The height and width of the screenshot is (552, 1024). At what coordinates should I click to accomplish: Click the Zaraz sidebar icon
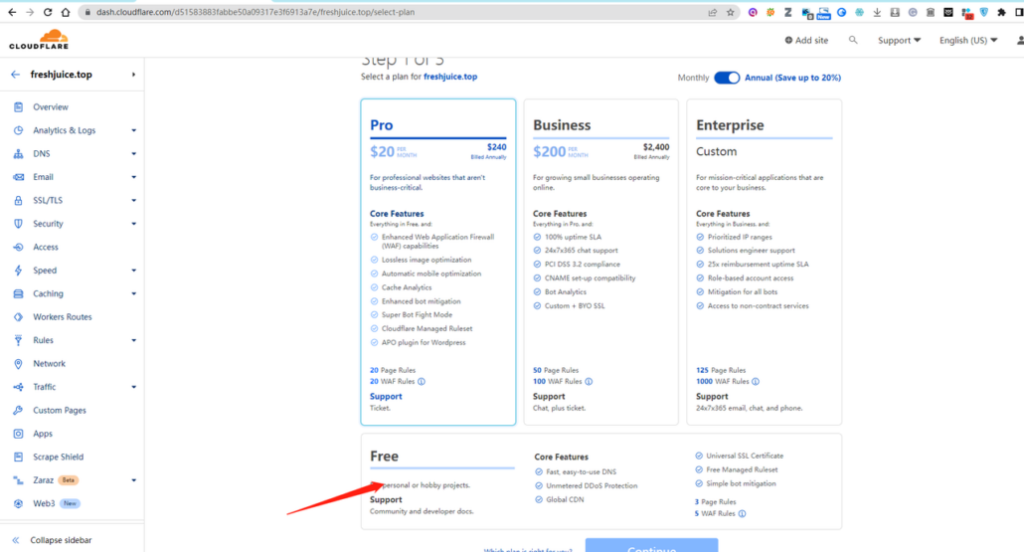[x=18, y=480]
